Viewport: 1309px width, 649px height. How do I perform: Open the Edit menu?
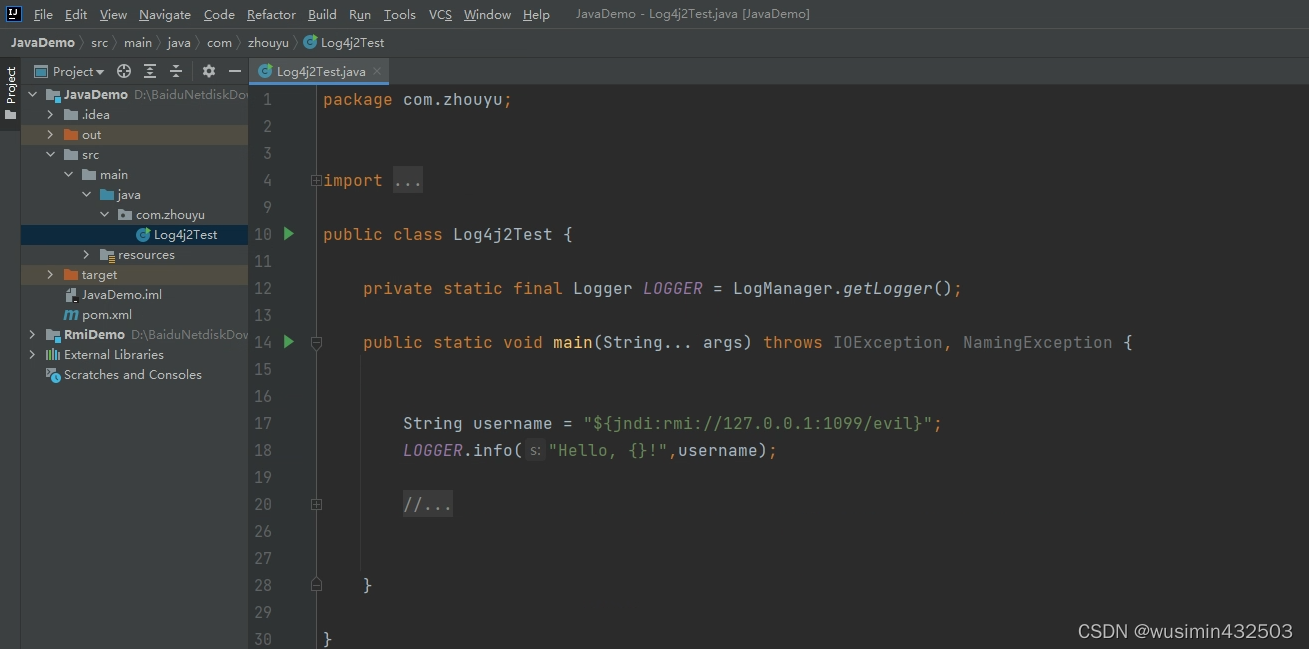[x=76, y=15]
